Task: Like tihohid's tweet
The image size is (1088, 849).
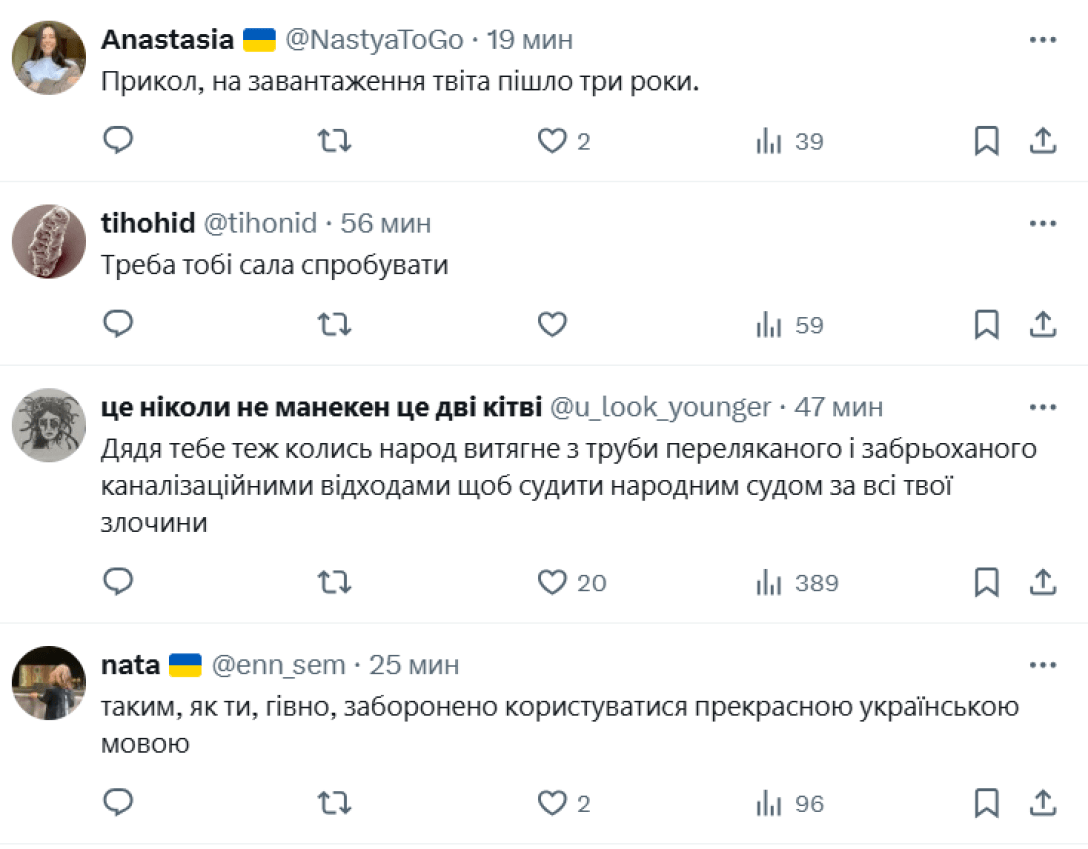Action: pos(553,324)
